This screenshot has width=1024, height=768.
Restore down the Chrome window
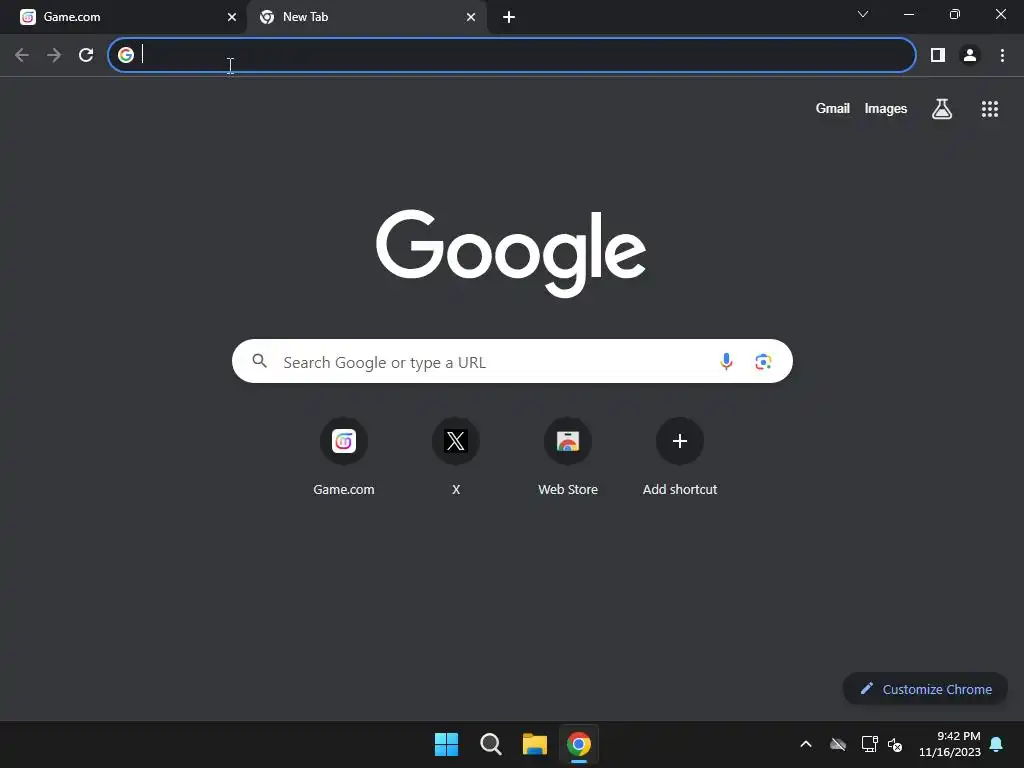click(954, 14)
